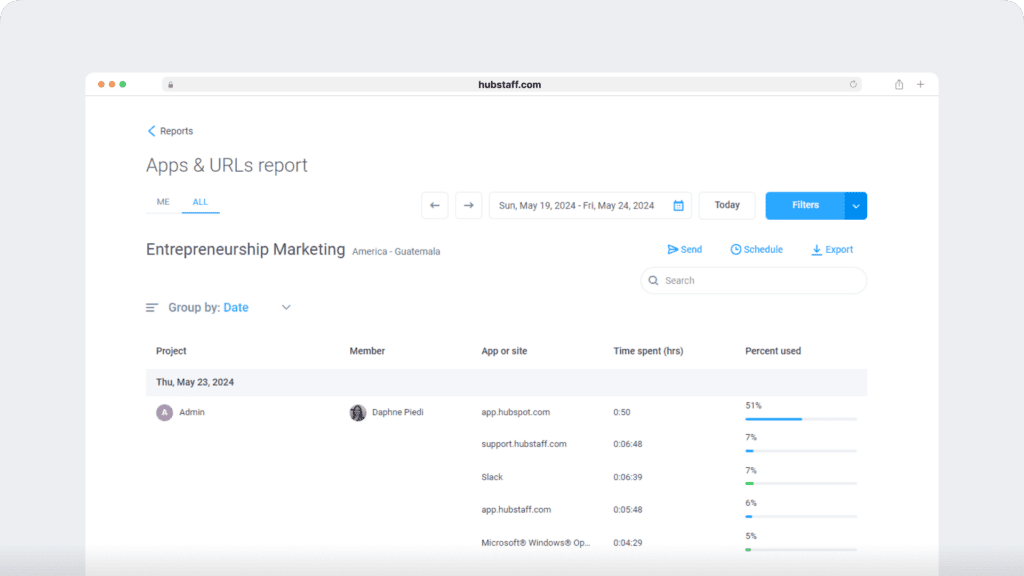Expand the Filters dropdown chevron

pyautogui.click(x=855, y=205)
